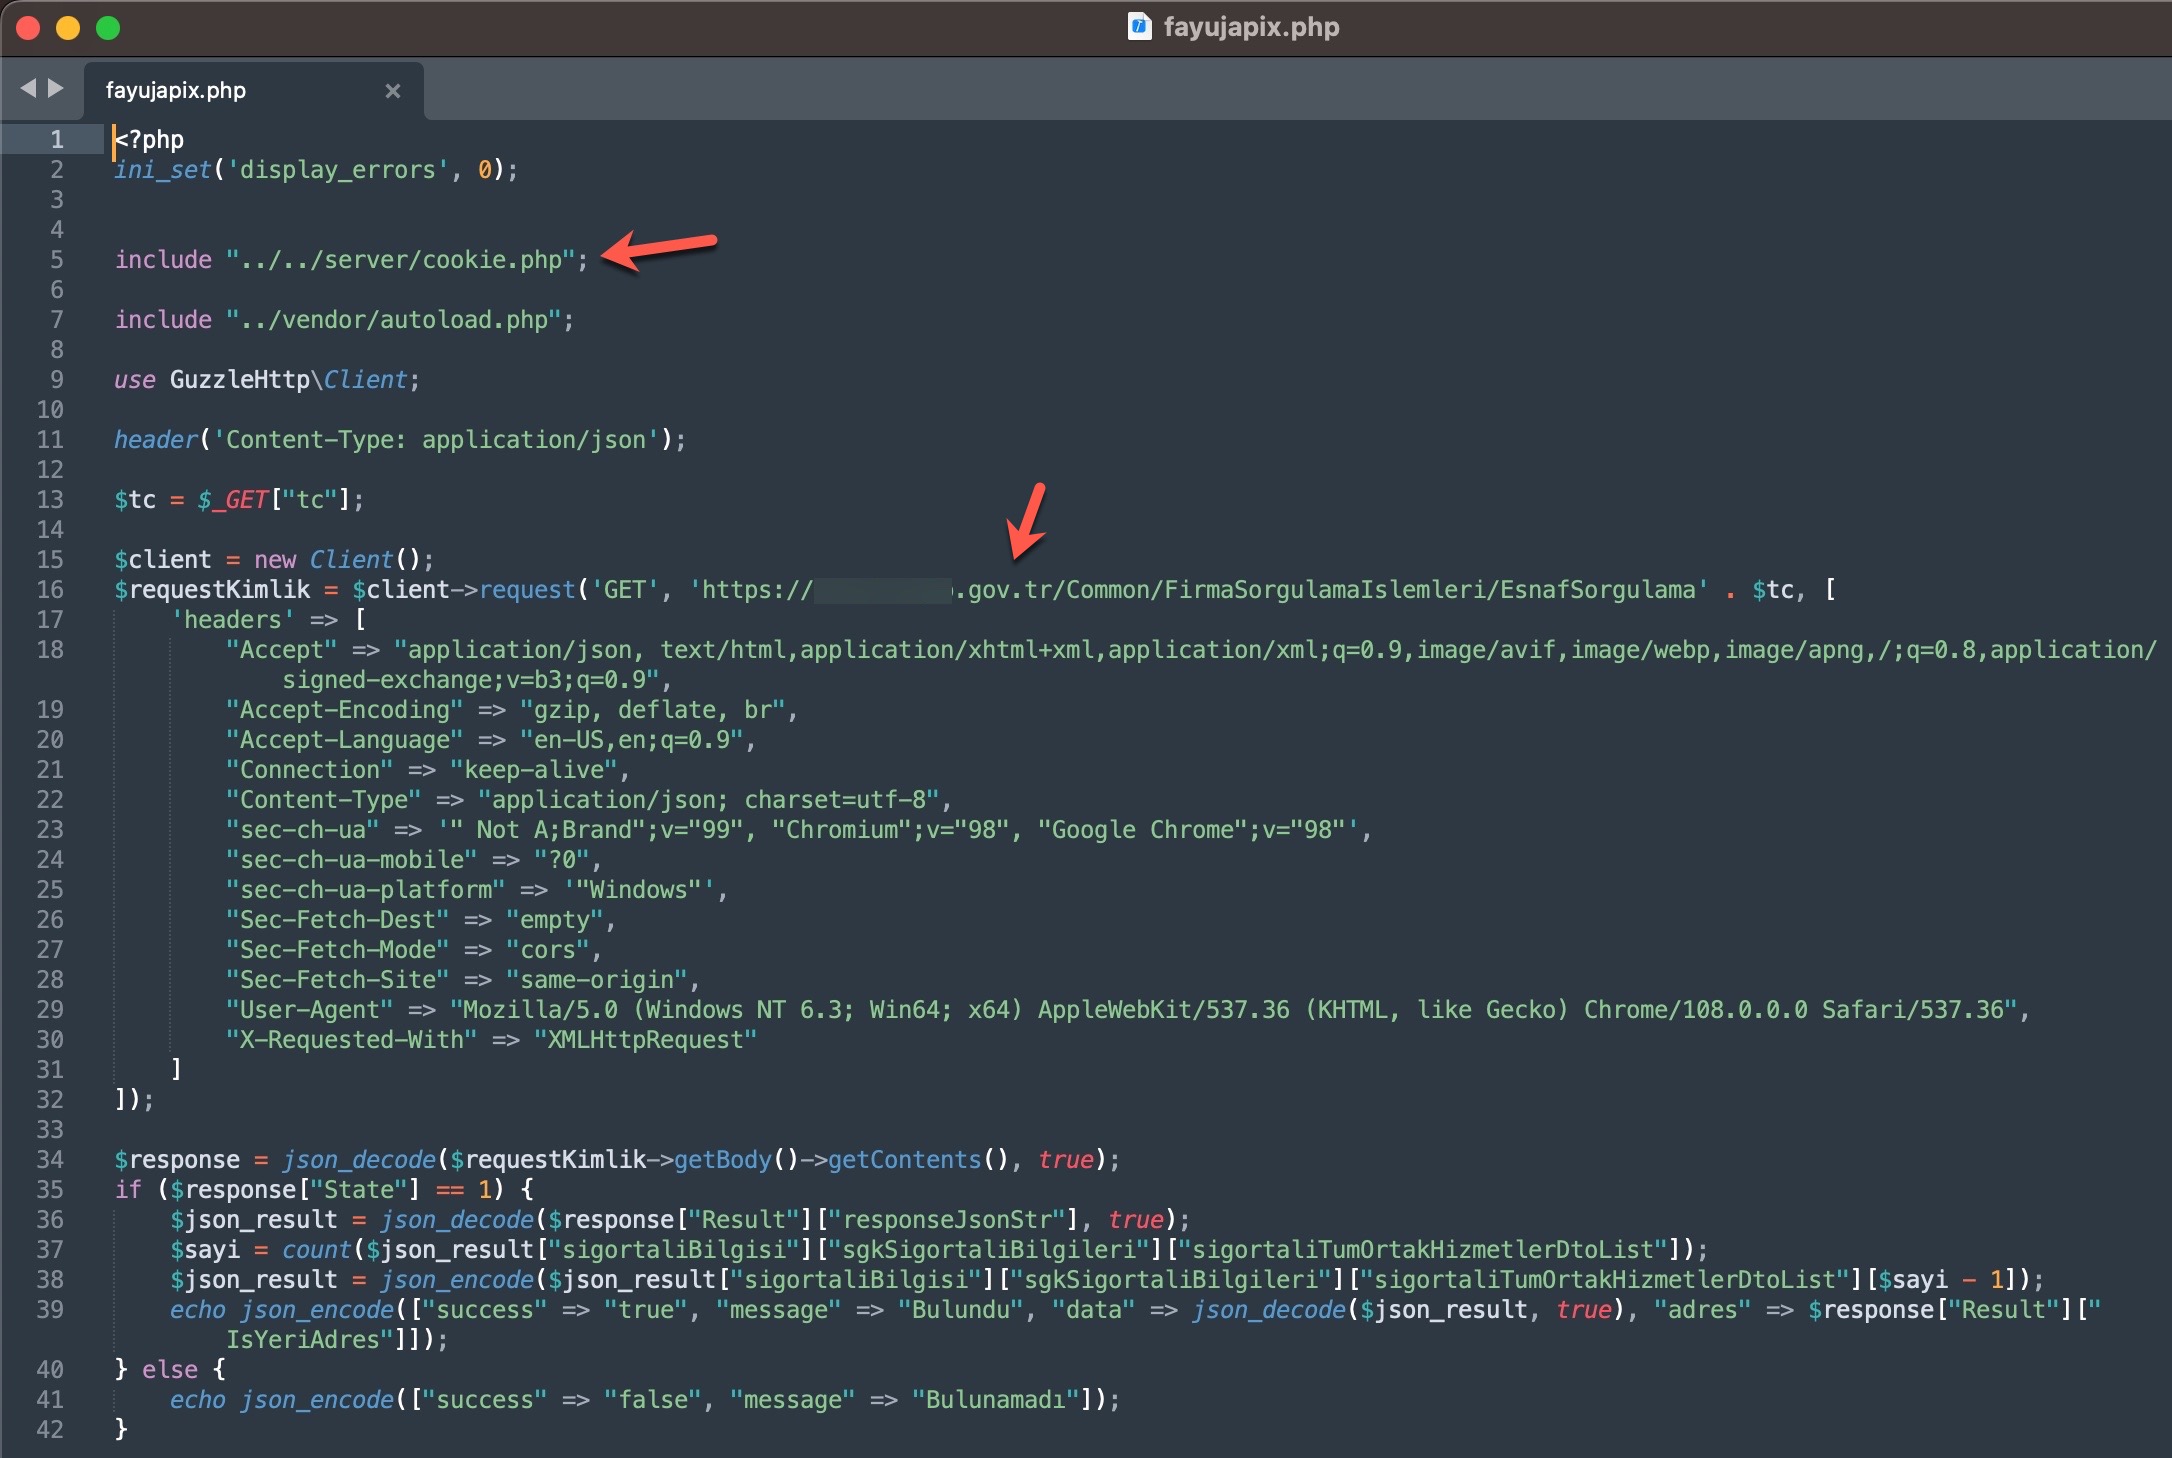The image size is (2172, 1458).
Task: Click json_encode on line 38
Action: click(457, 1279)
